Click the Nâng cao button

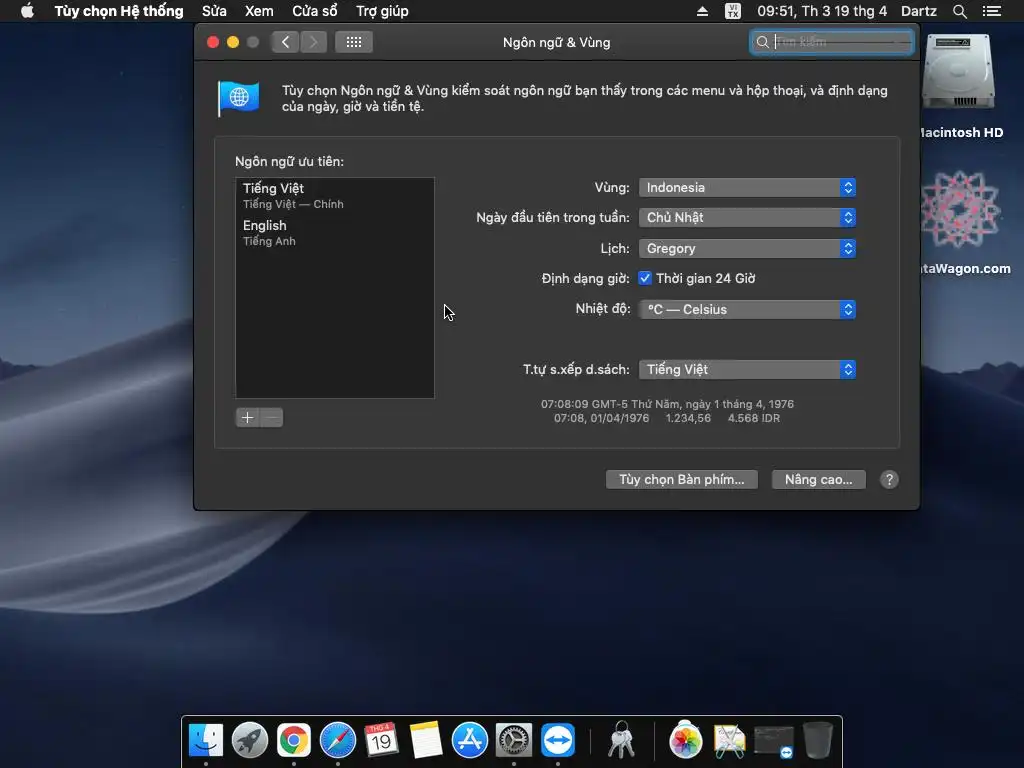(x=818, y=479)
